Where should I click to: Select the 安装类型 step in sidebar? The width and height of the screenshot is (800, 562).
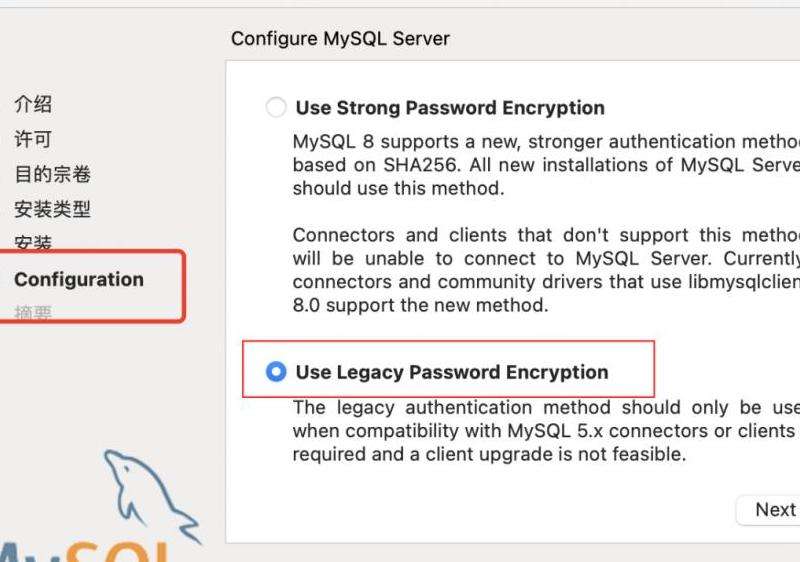pos(53,209)
